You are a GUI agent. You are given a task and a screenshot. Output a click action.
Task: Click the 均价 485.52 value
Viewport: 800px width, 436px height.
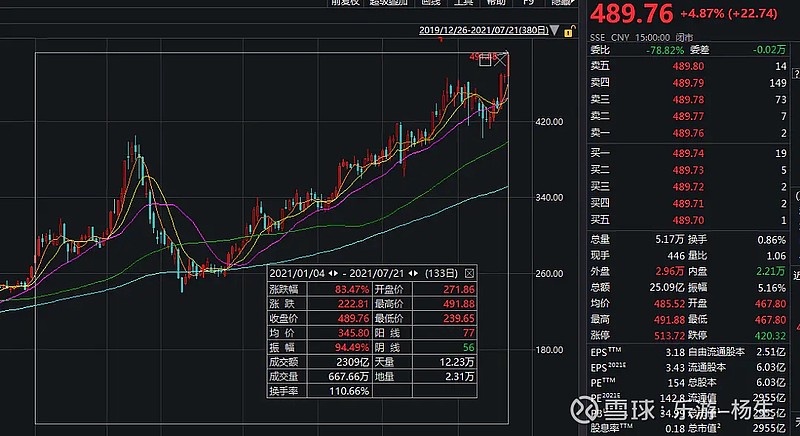tap(669, 303)
